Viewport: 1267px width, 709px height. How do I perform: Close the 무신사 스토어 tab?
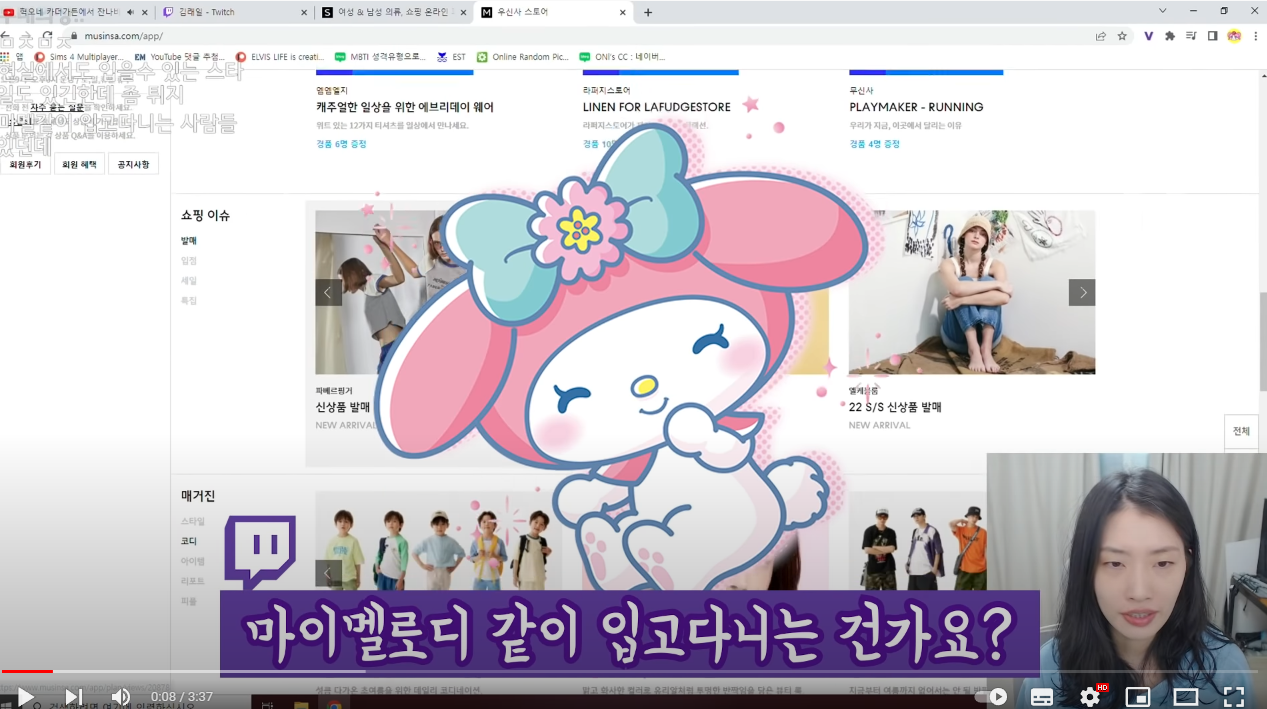[623, 12]
